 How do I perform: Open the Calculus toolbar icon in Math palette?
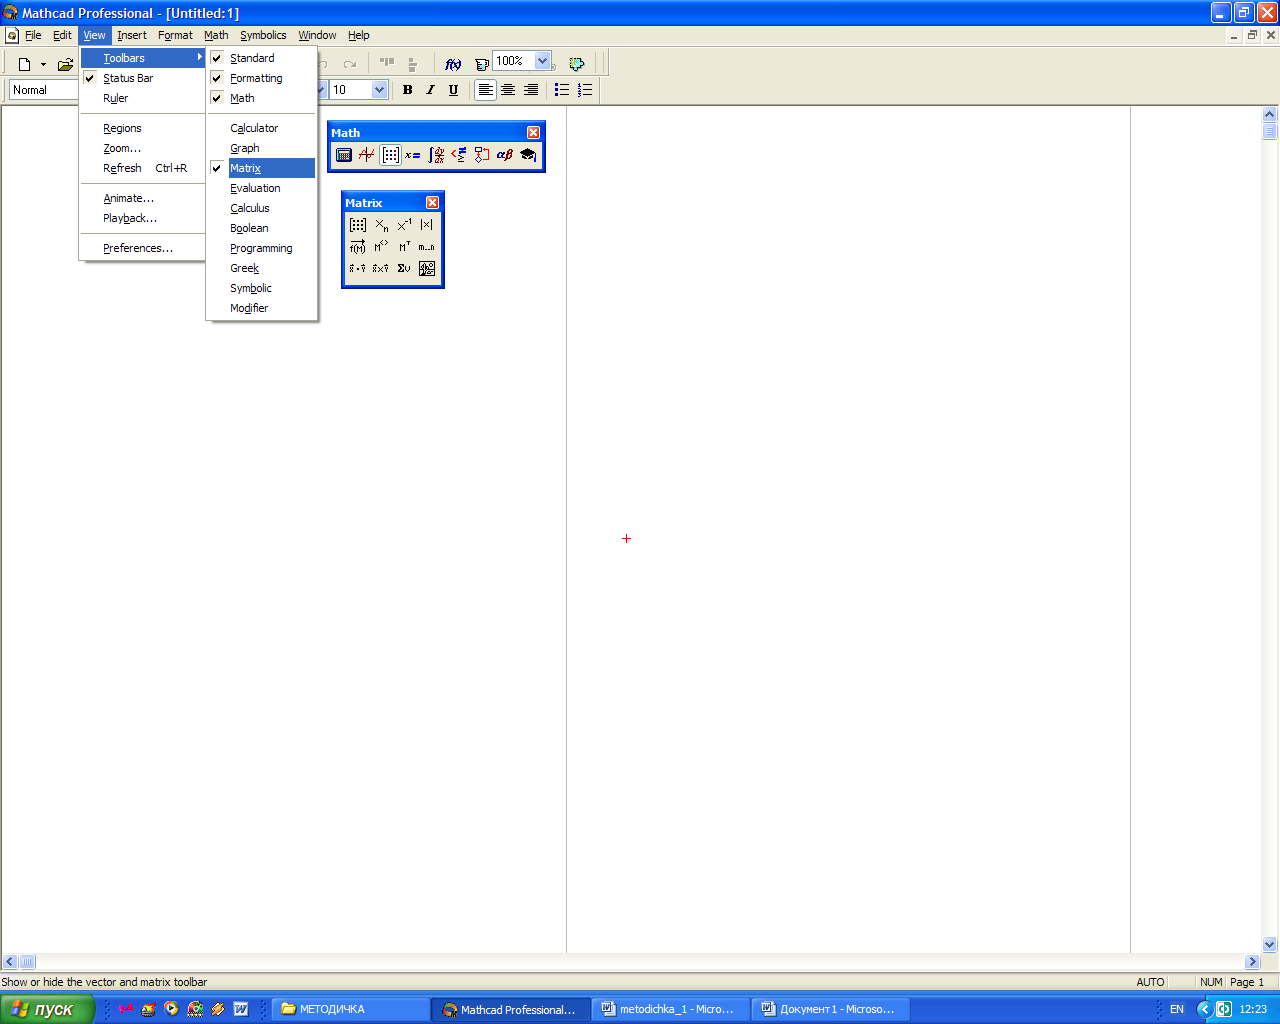(436, 155)
